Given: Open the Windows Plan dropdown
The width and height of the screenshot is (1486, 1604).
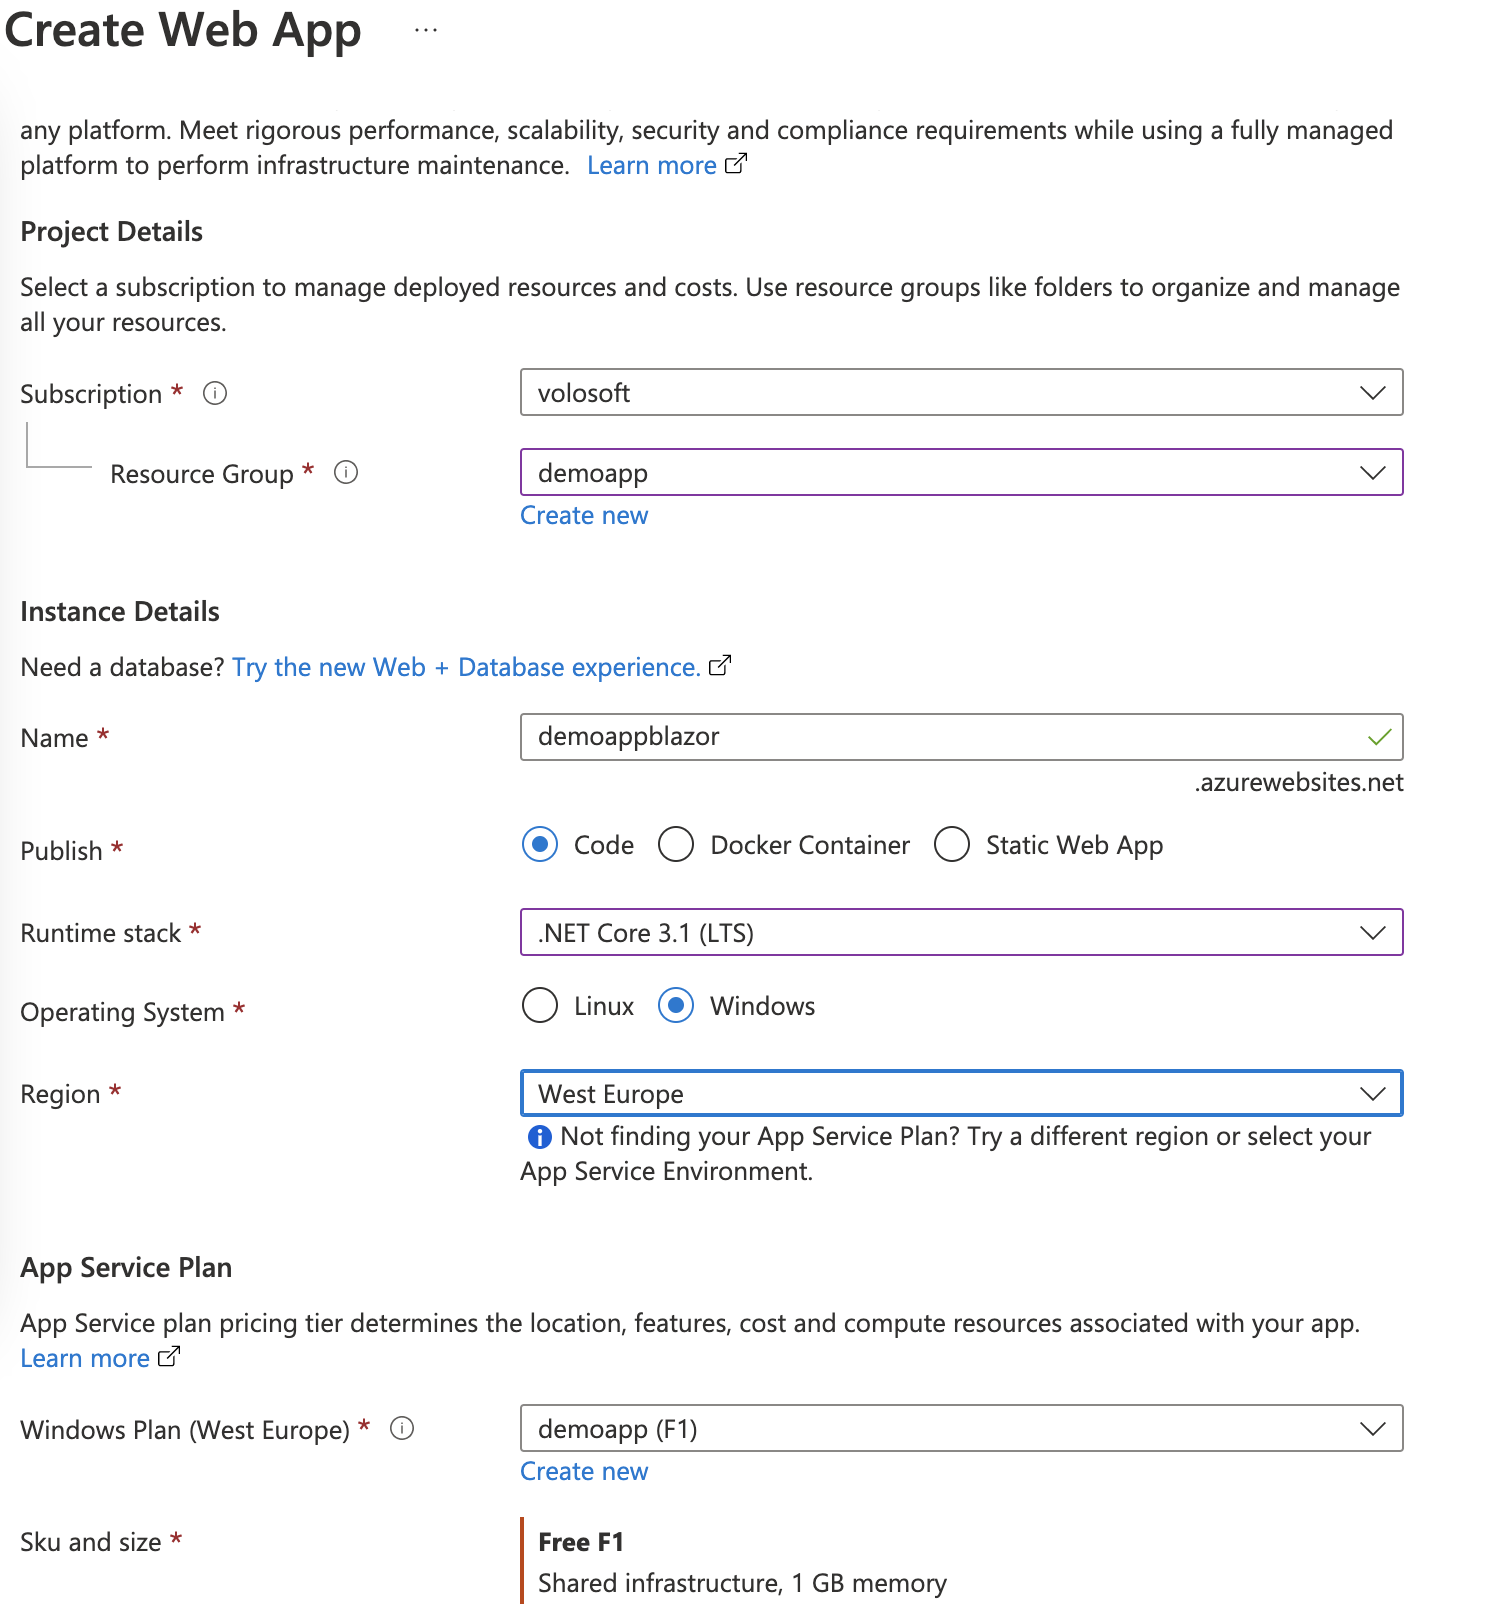Looking at the screenshot, I should (x=960, y=1429).
